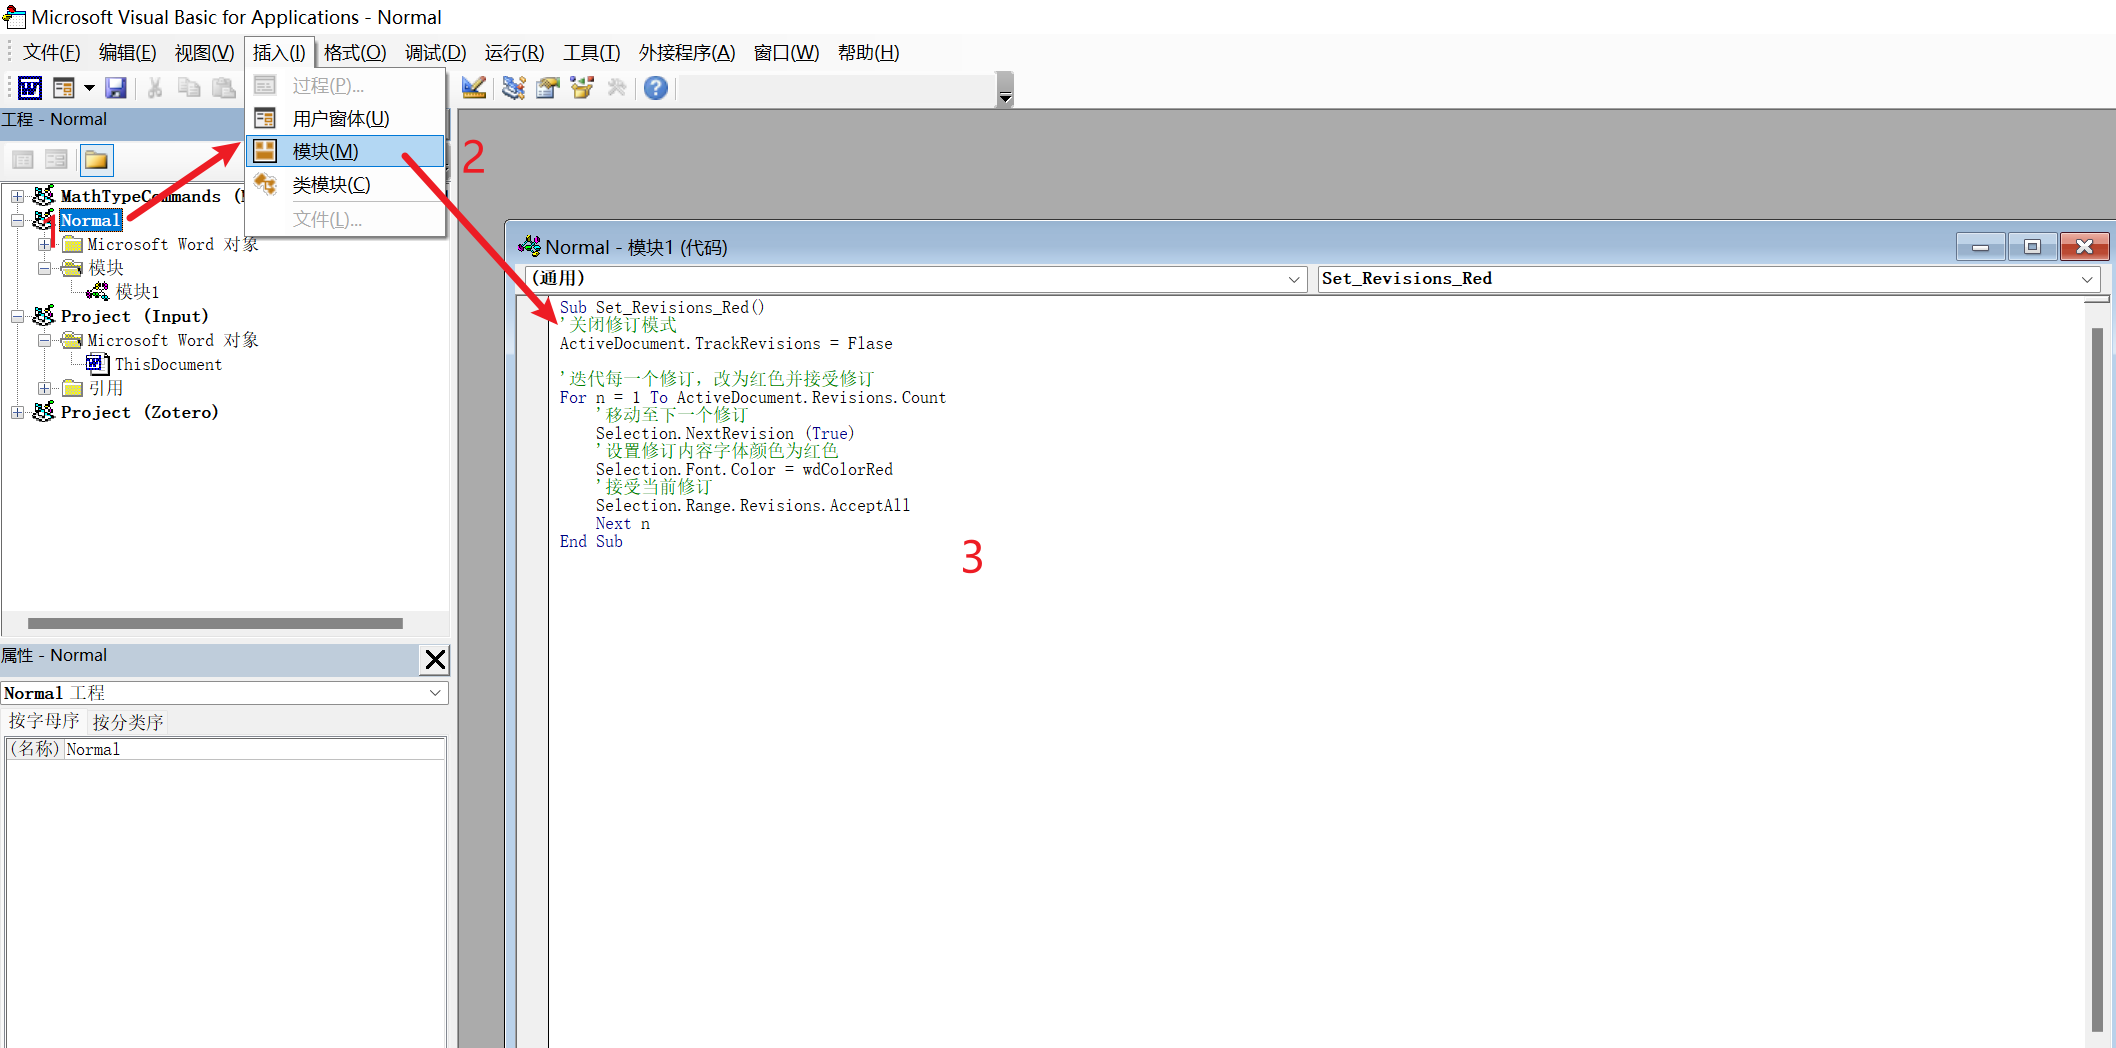Open the 帮助(H) menu
Viewport: 2116px width, 1048px height.
pyautogui.click(x=868, y=53)
